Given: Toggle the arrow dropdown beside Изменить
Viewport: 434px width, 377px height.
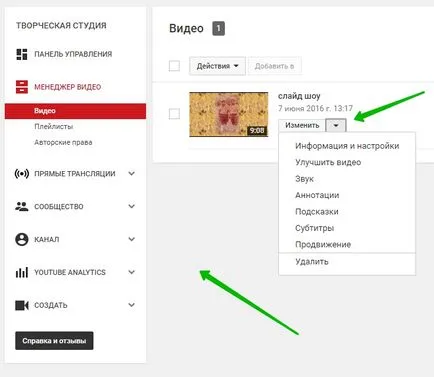Looking at the screenshot, I should click(336, 126).
